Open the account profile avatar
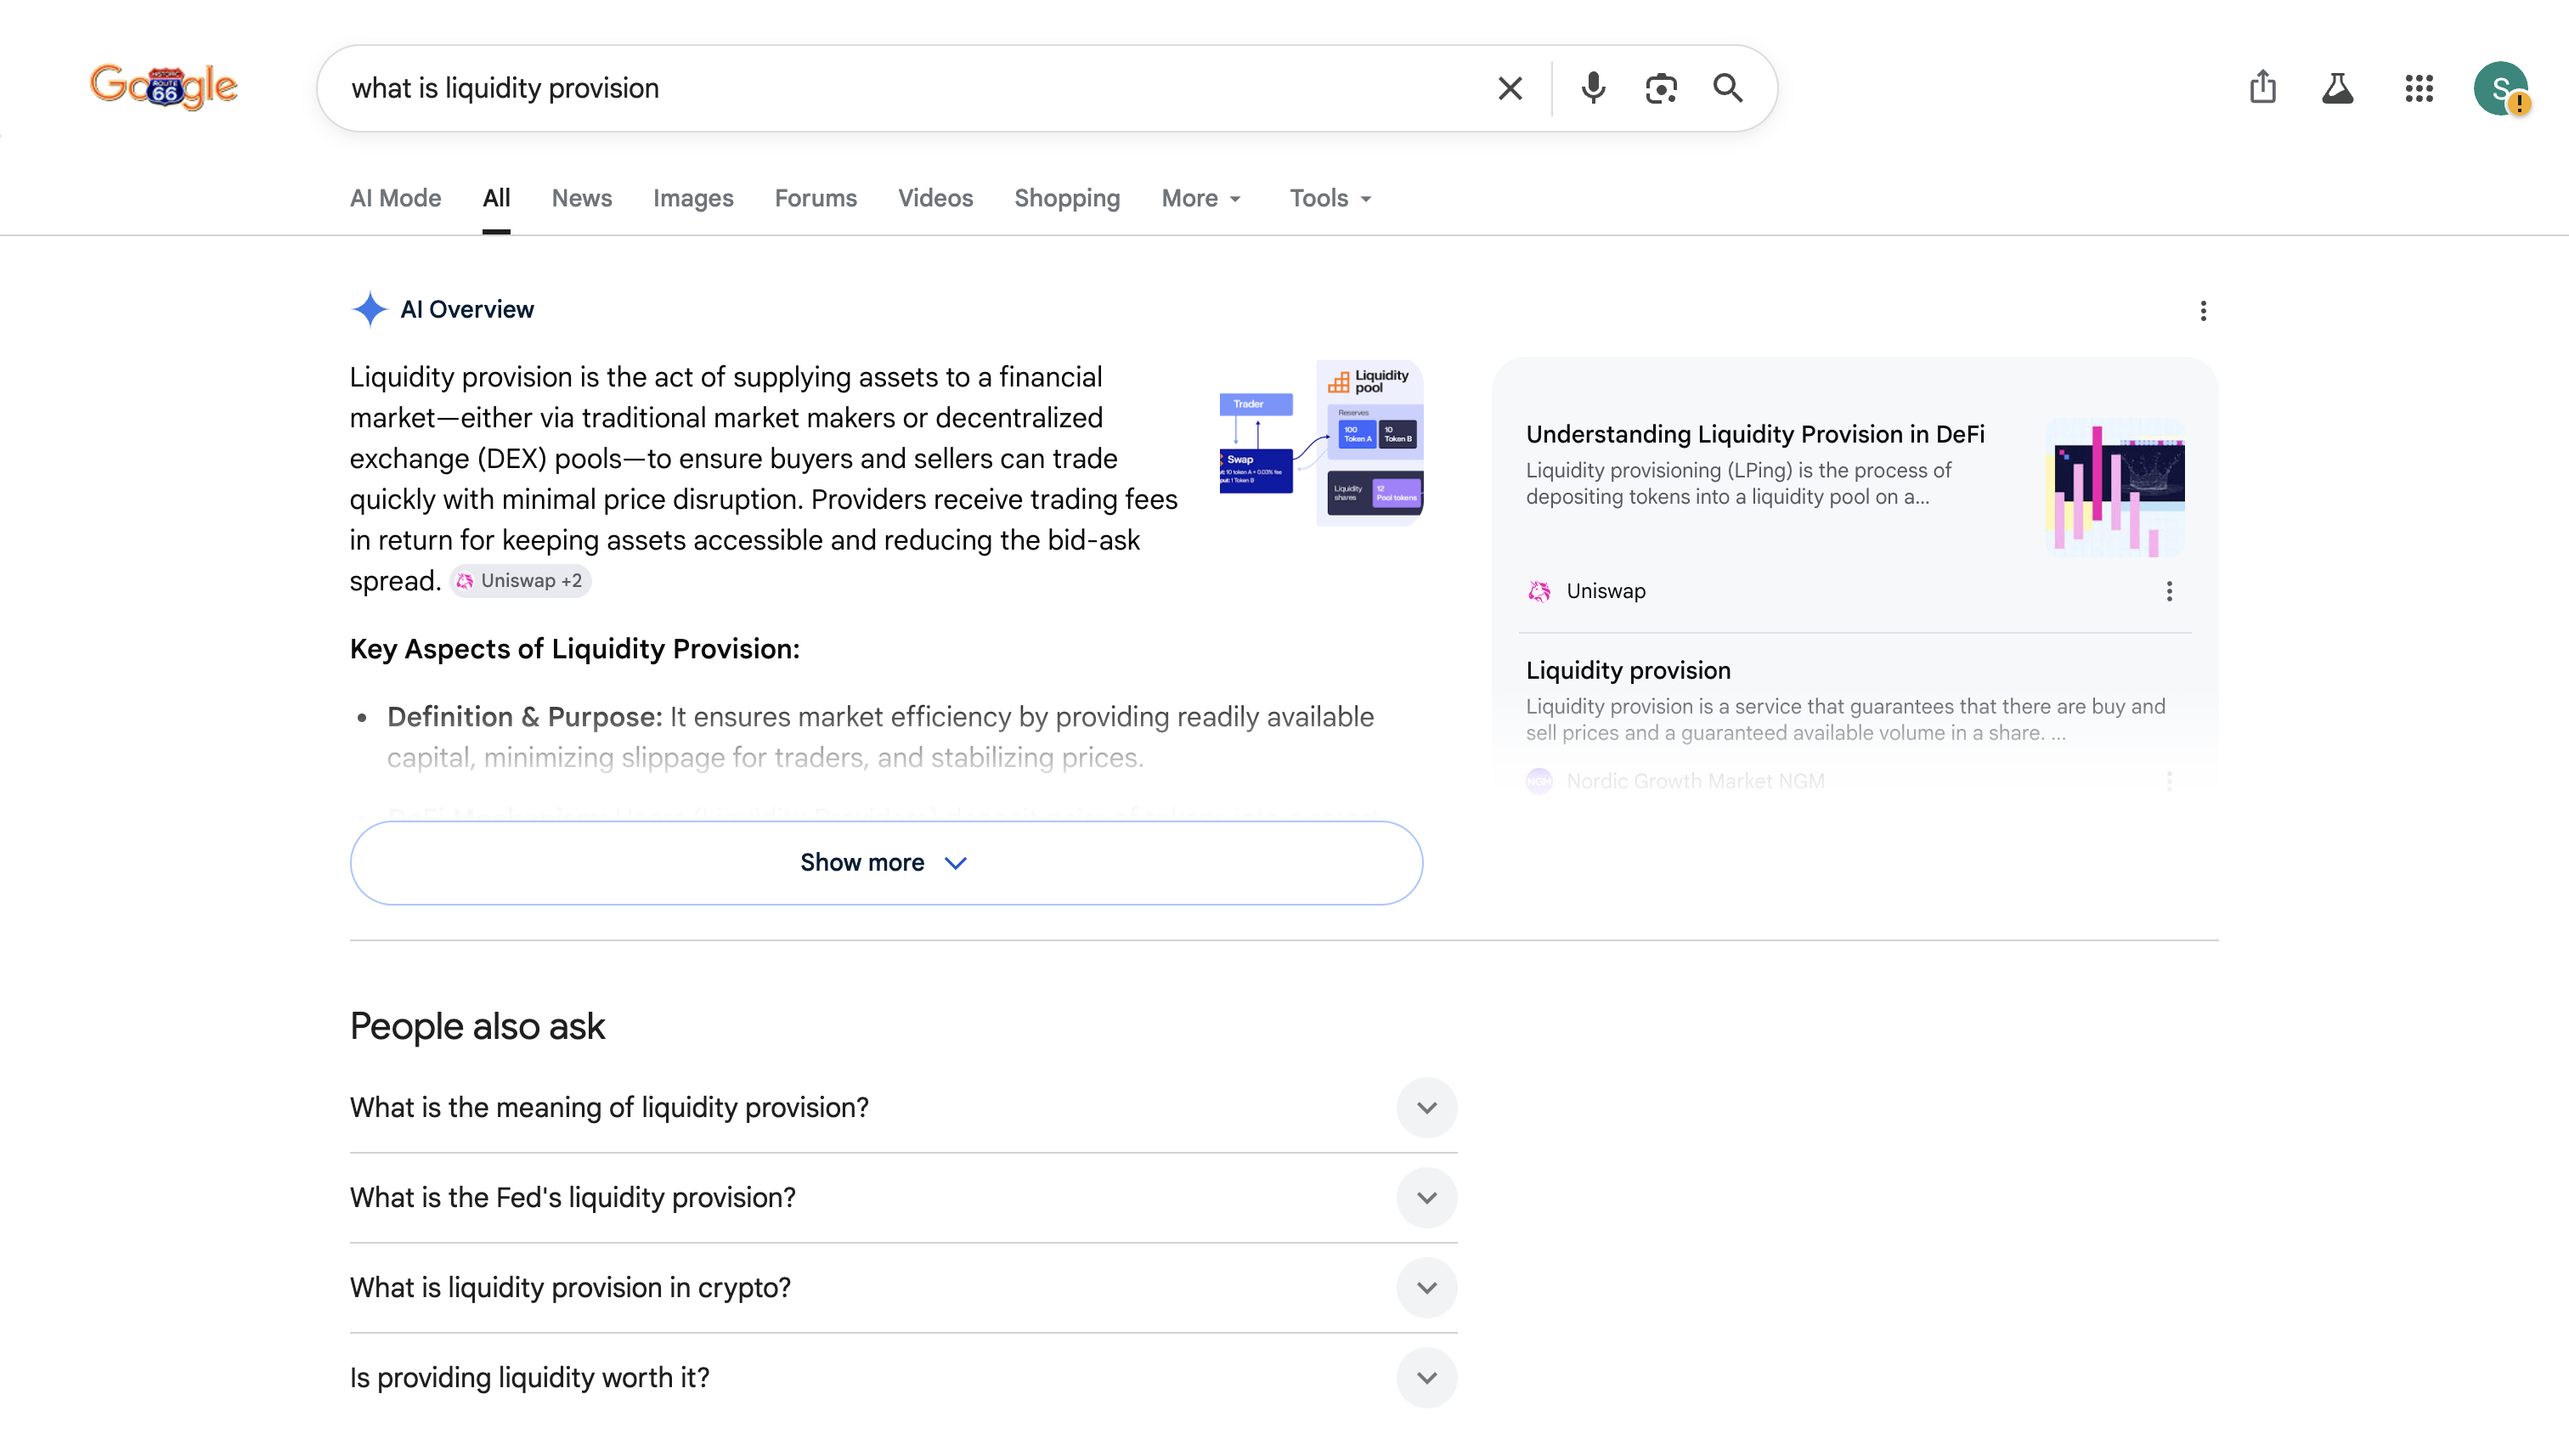 pyautogui.click(x=2500, y=88)
